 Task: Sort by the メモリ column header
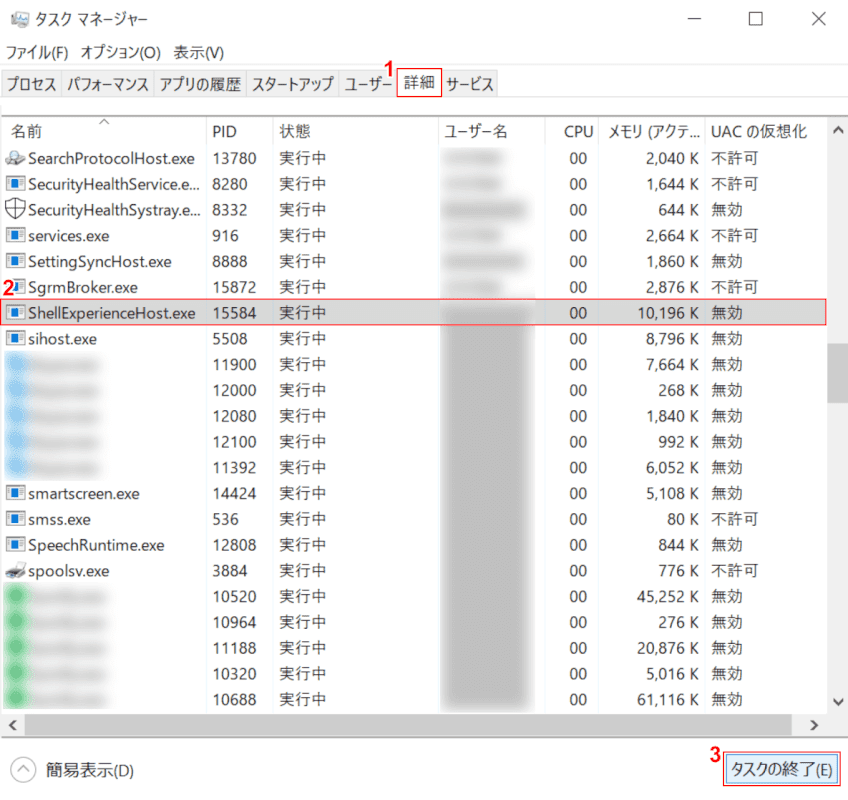click(x=652, y=131)
